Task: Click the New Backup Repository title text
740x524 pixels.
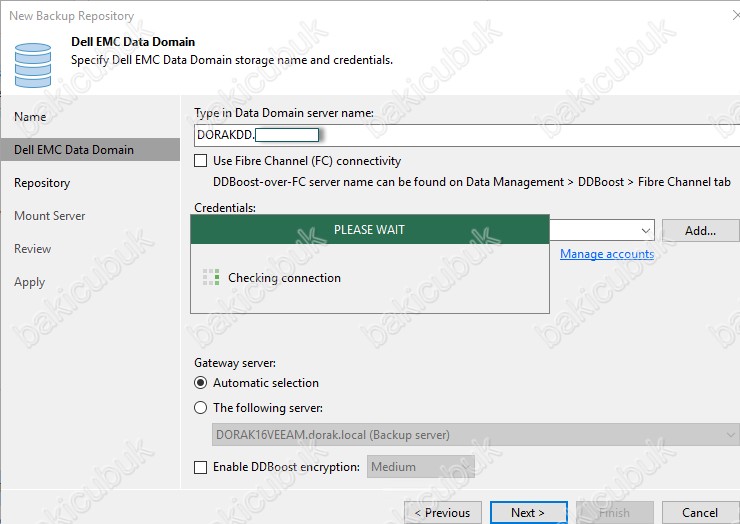Action: click(72, 16)
